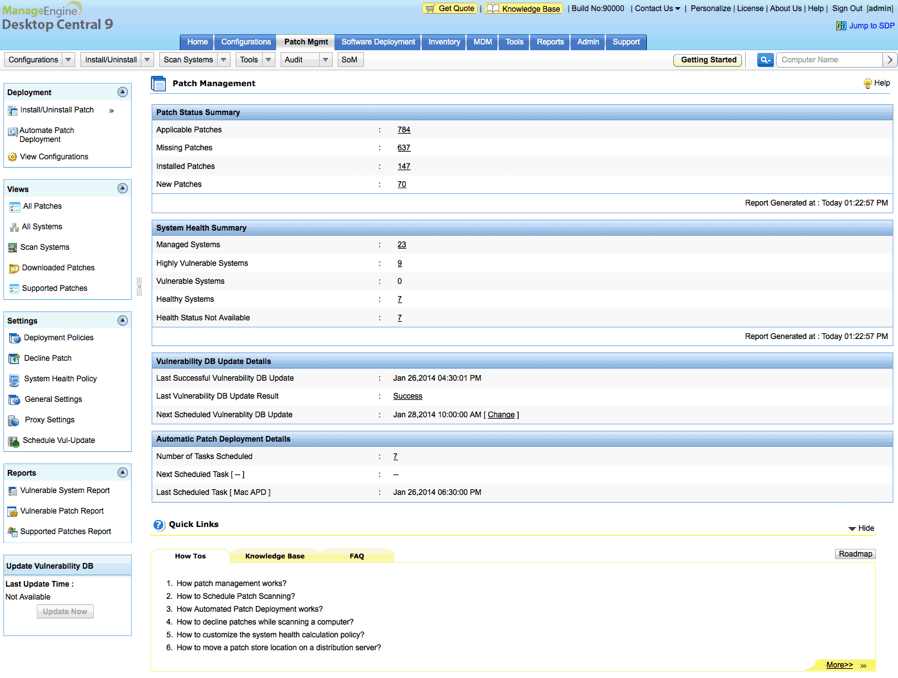This screenshot has width=898, height=678.
Task: Open 'How patch management works?' link
Action: tap(231, 584)
